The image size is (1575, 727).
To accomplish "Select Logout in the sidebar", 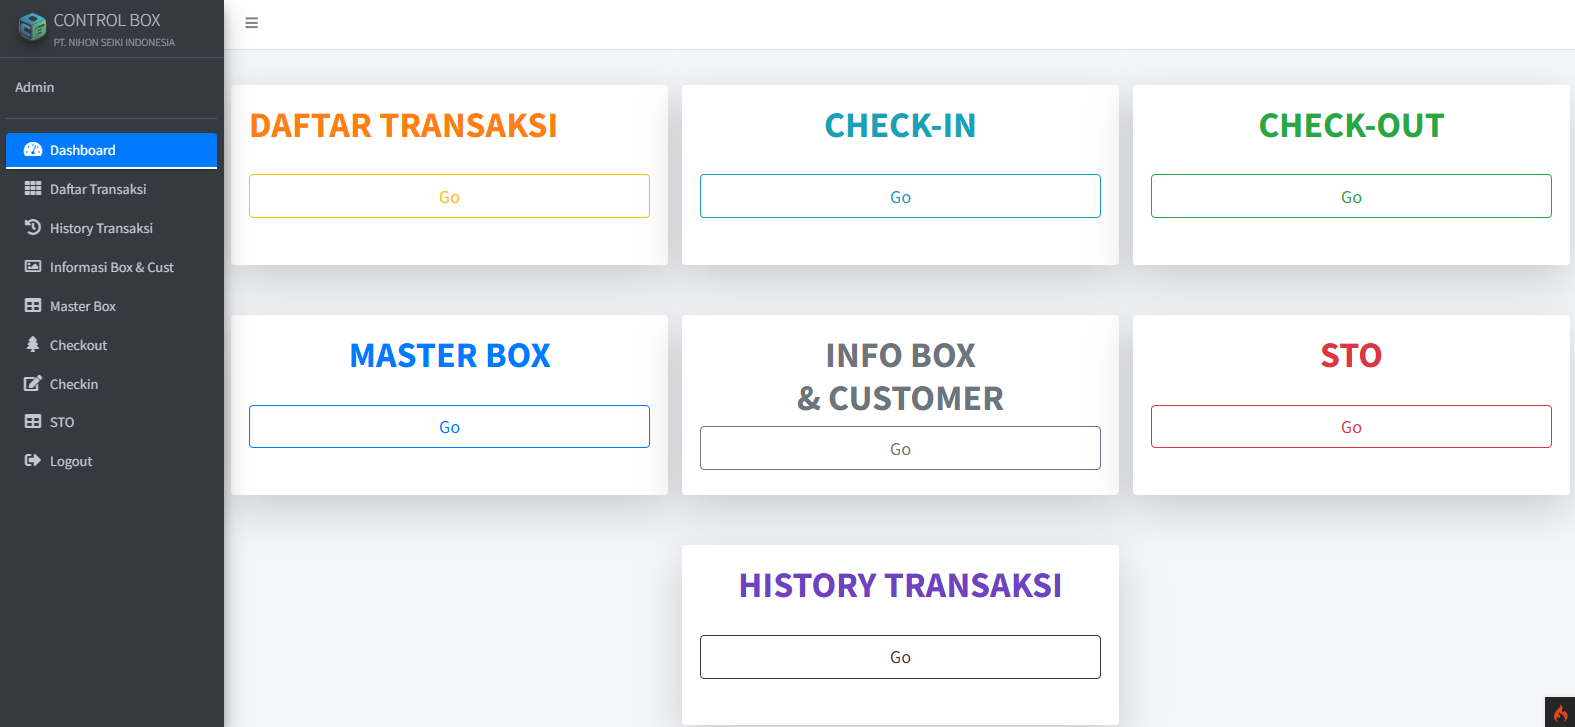I will coord(111,461).
